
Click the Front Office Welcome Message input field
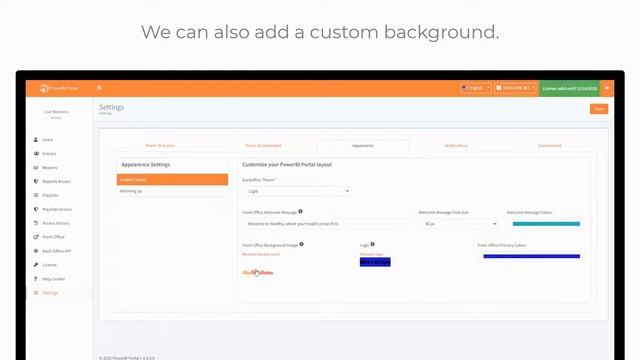[325, 224]
